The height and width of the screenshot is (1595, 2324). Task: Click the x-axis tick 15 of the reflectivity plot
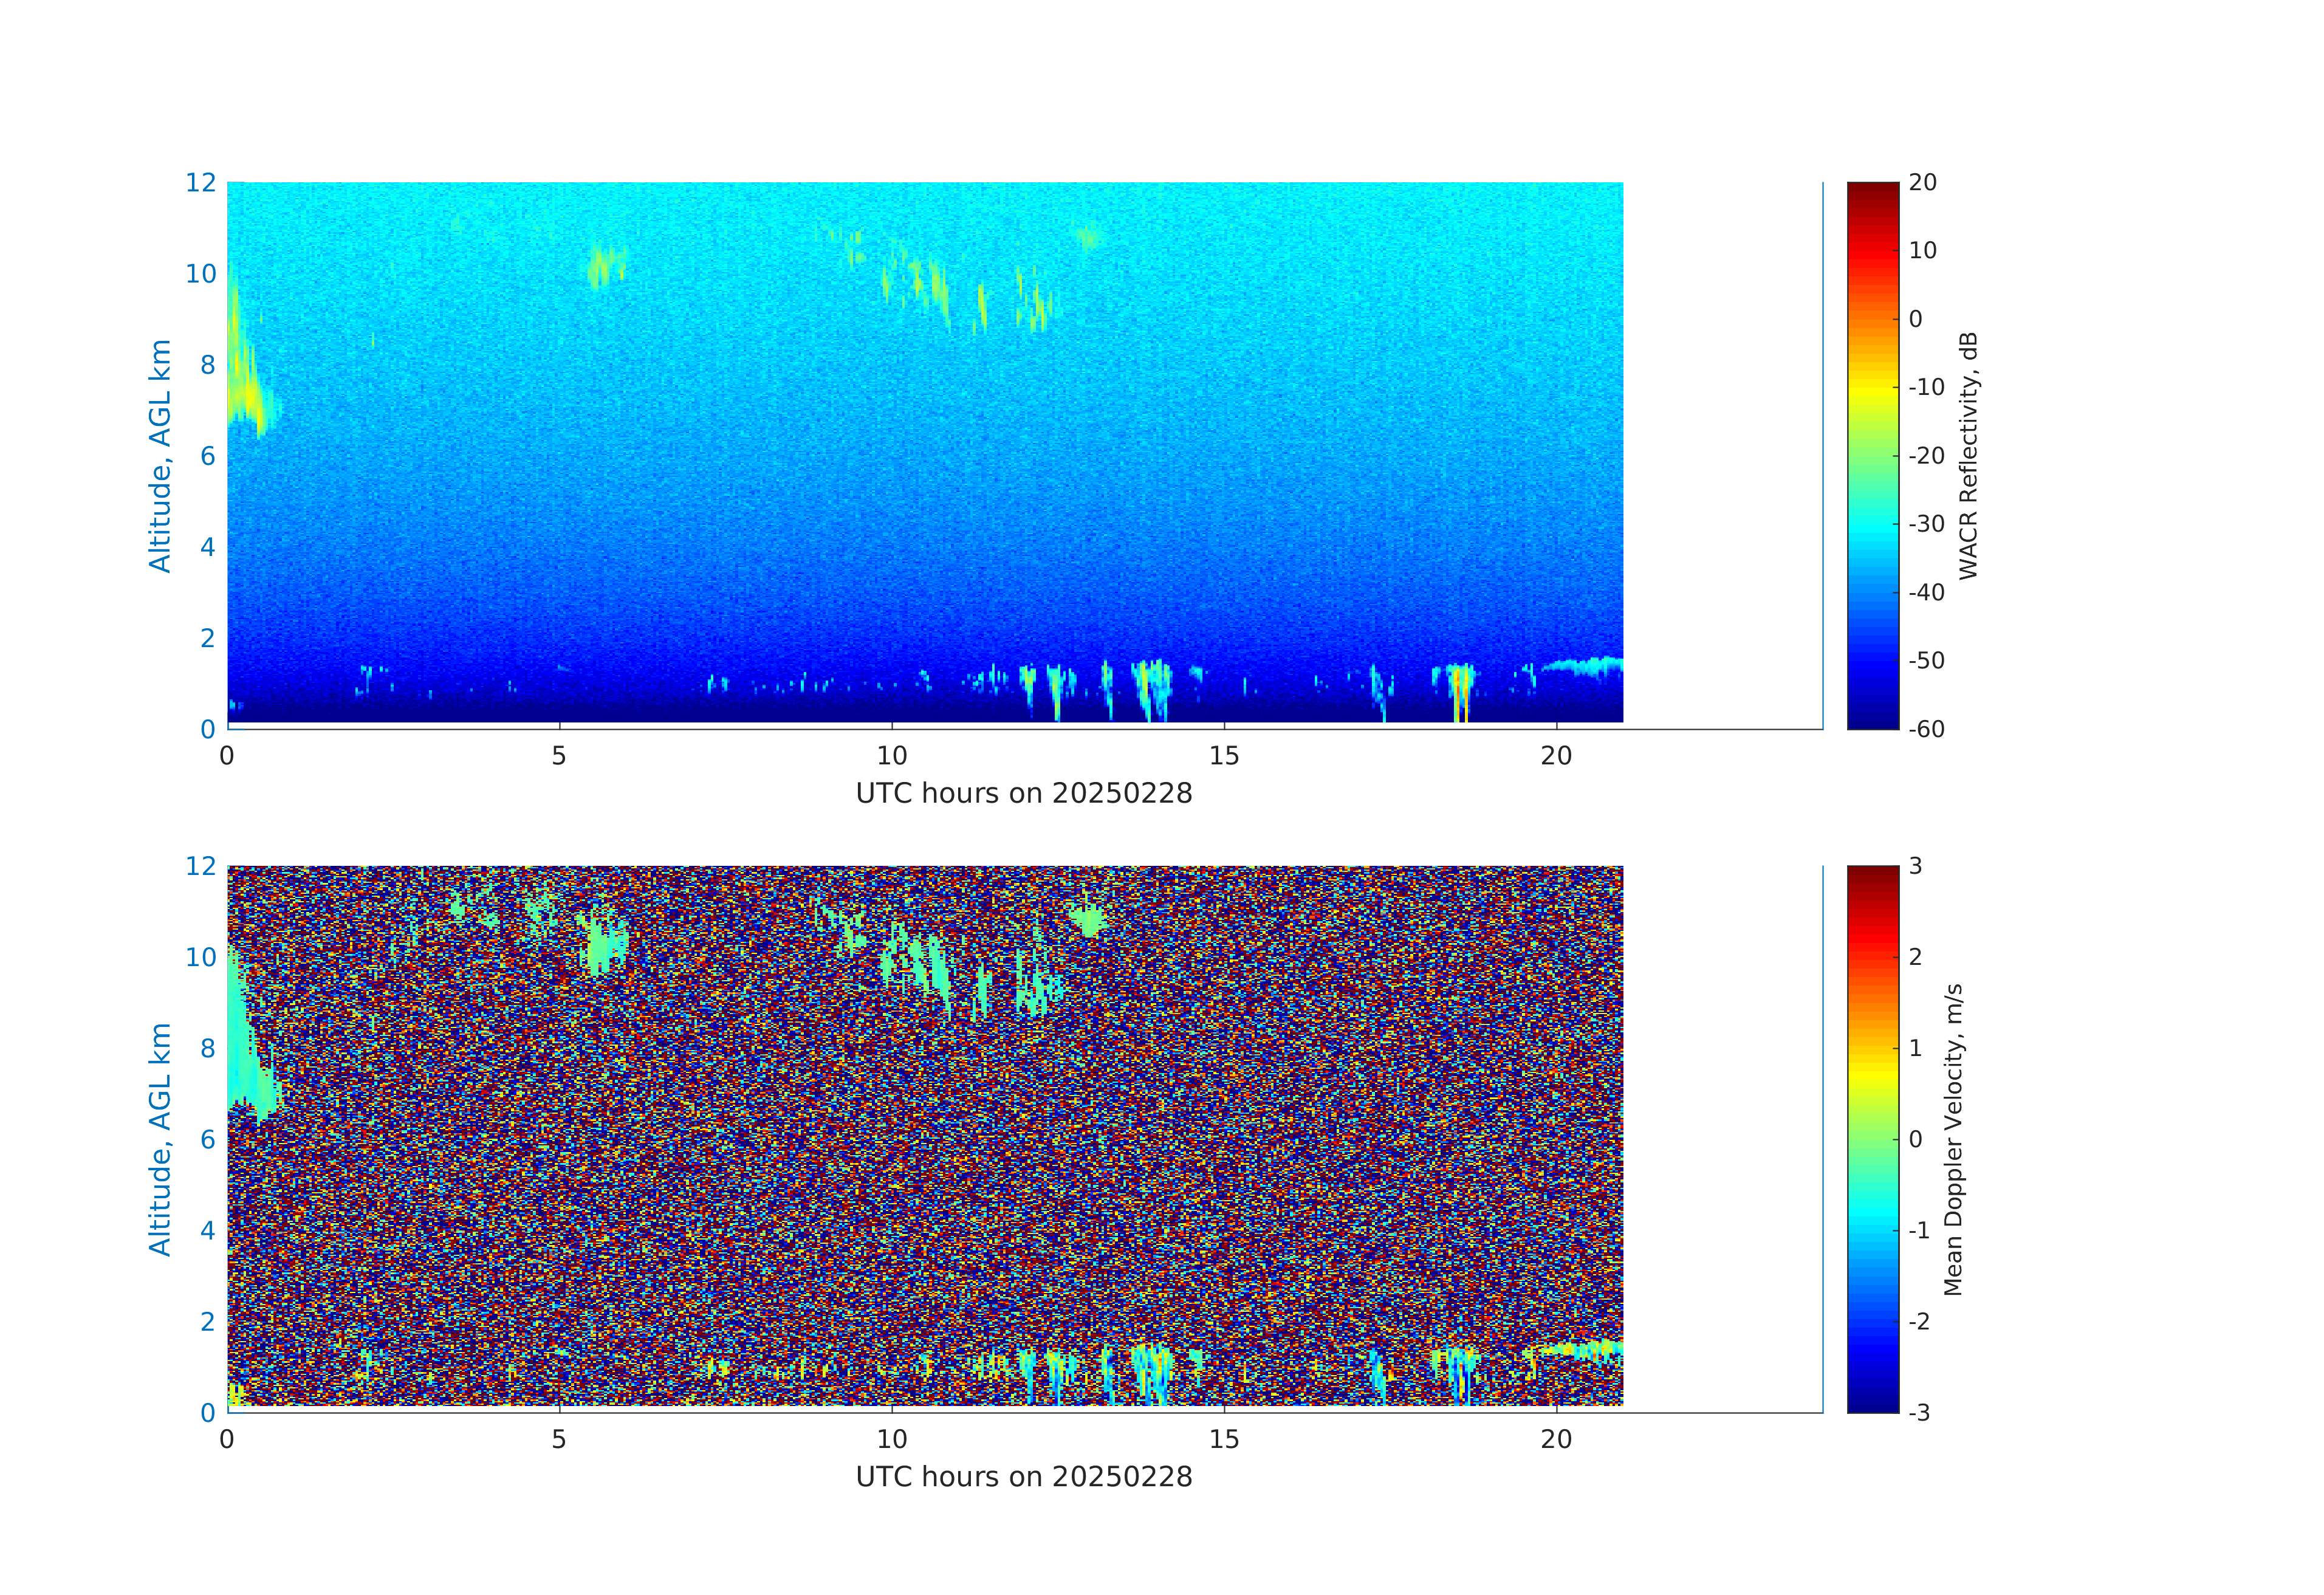click(x=1224, y=756)
